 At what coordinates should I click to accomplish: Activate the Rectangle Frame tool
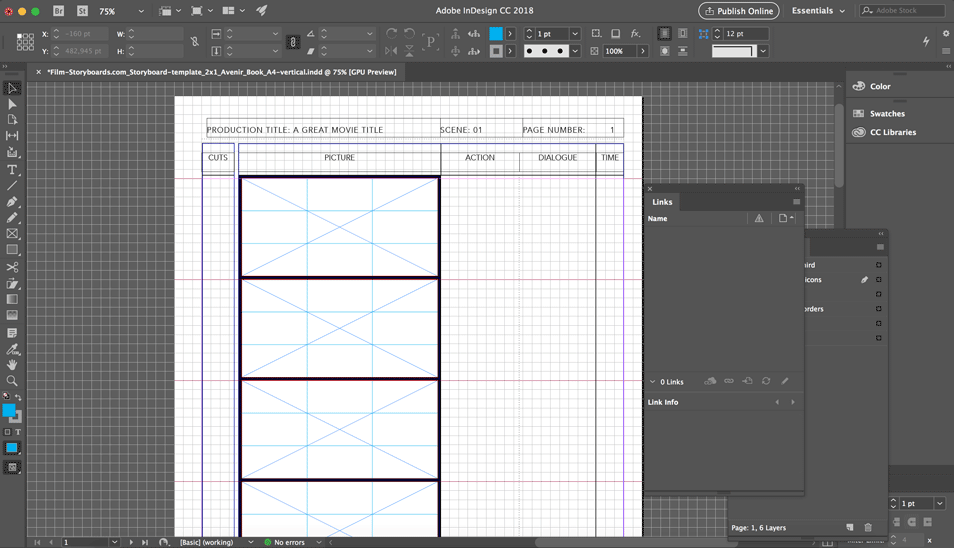[12, 234]
